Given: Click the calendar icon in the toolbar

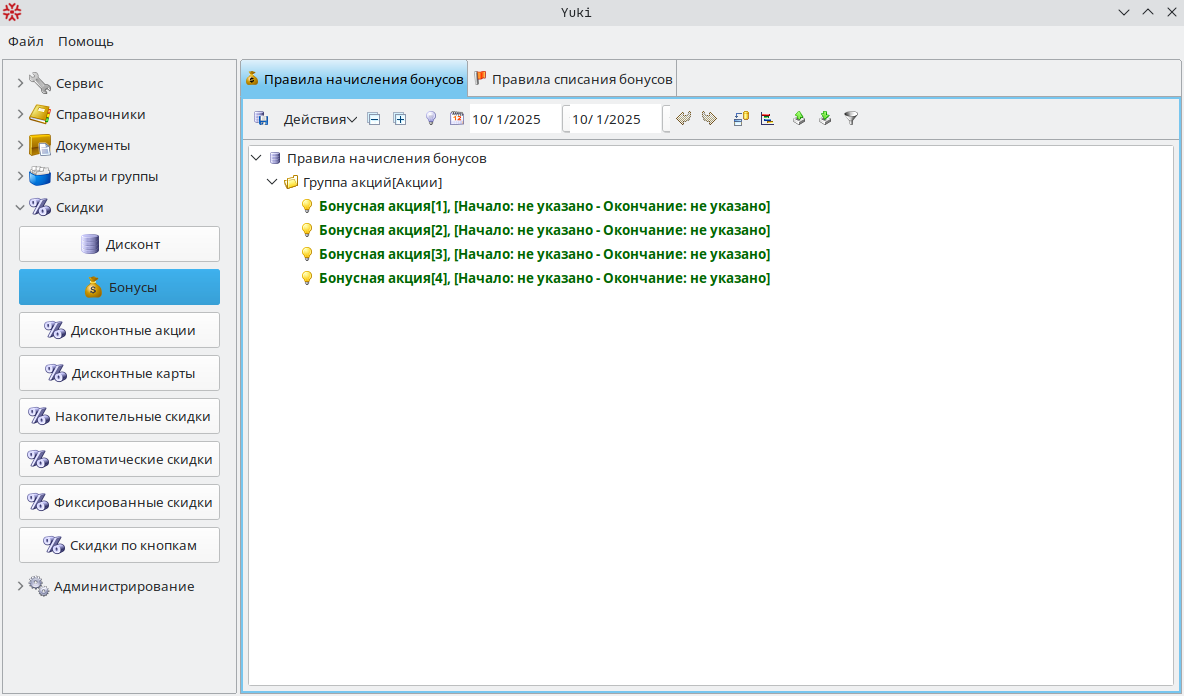Looking at the screenshot, I should click(x=457, y=119).
